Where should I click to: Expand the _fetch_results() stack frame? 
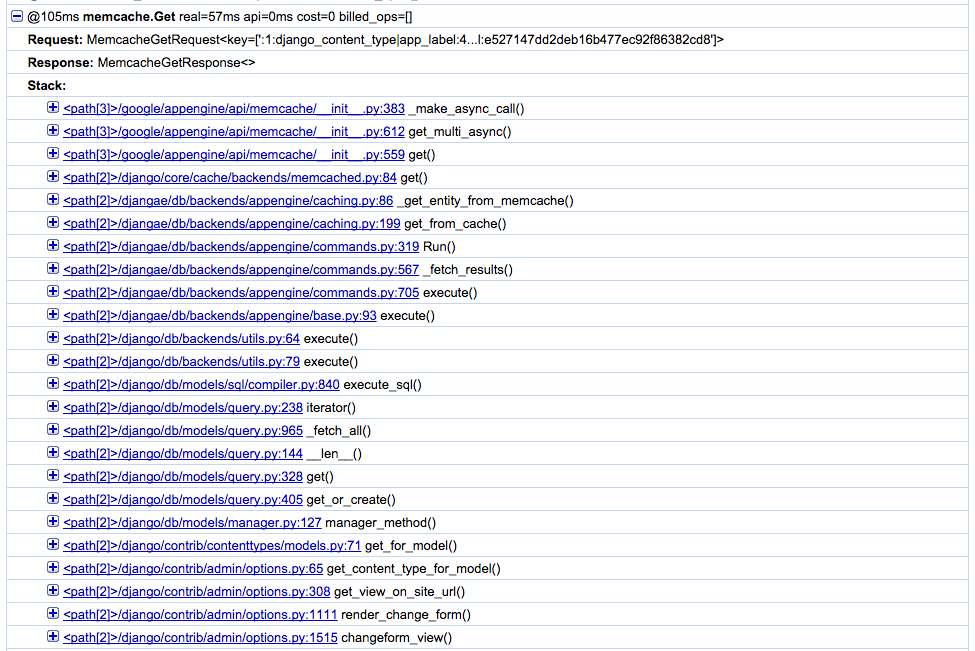click(53, 269)
